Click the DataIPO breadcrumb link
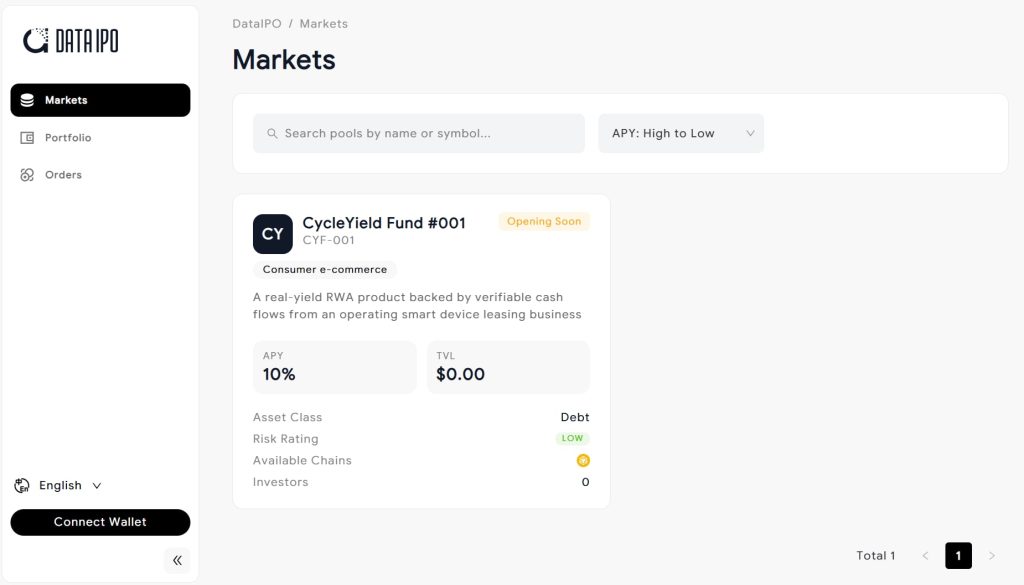 (257, 23)
